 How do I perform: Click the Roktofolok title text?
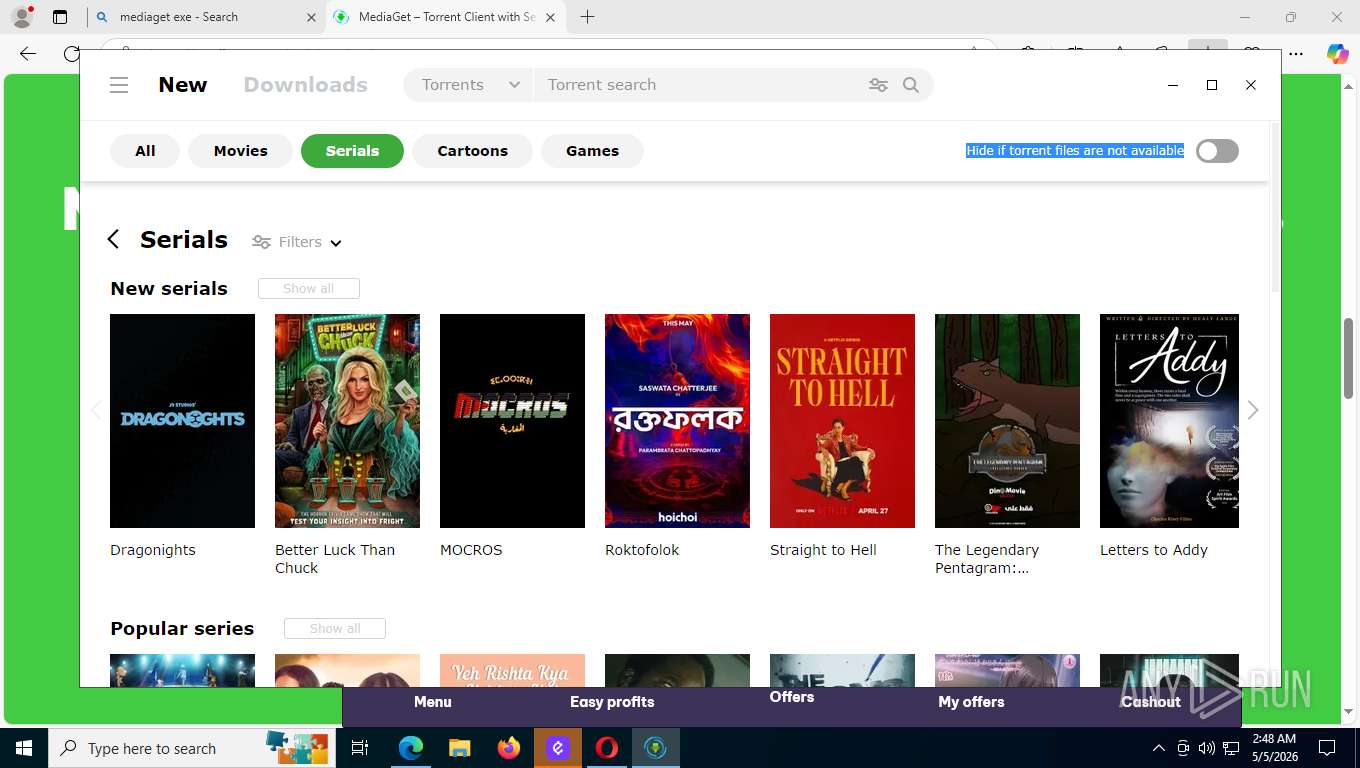click(x=642, y=550)
